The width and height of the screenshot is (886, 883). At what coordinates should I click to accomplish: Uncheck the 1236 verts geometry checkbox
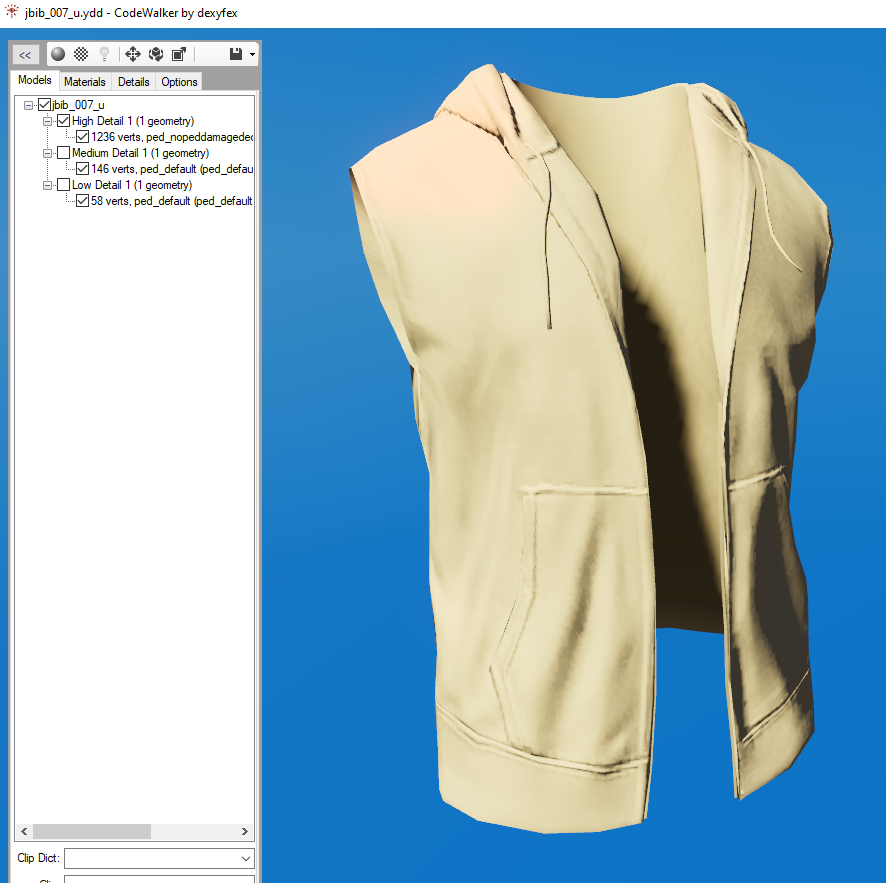click(x=83, y=137)
